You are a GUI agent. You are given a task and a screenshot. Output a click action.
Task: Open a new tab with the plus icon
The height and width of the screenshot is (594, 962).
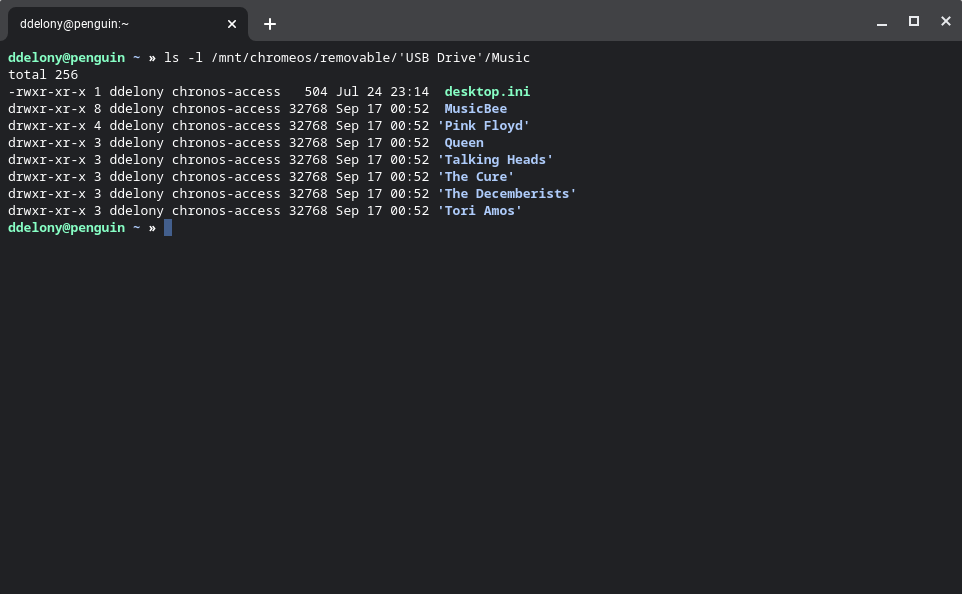270,24
